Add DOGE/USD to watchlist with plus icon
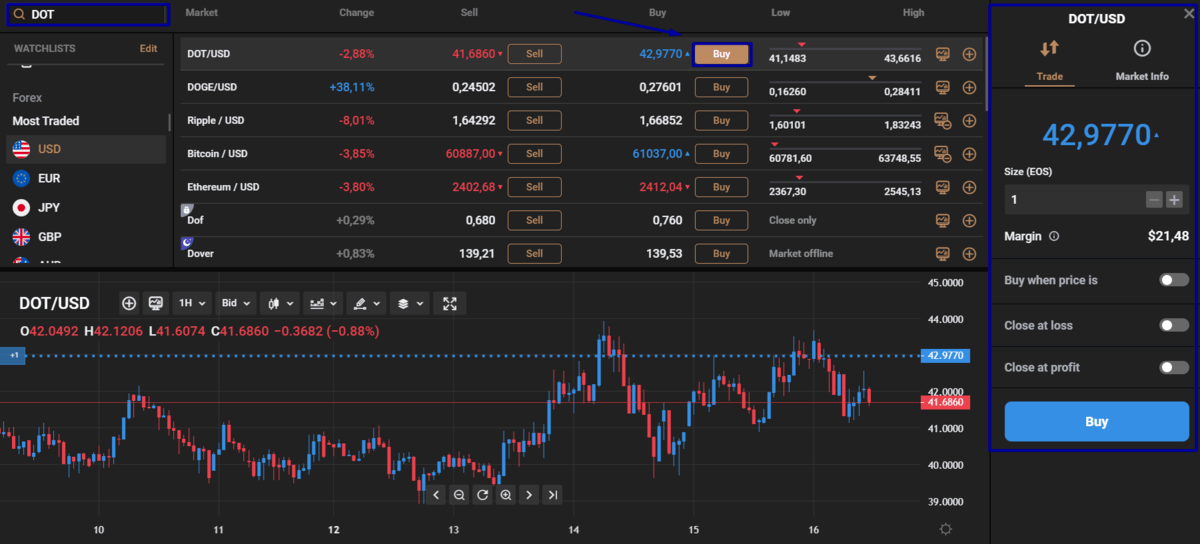This screenshot has width=1200, height=544. click(969, 87)
